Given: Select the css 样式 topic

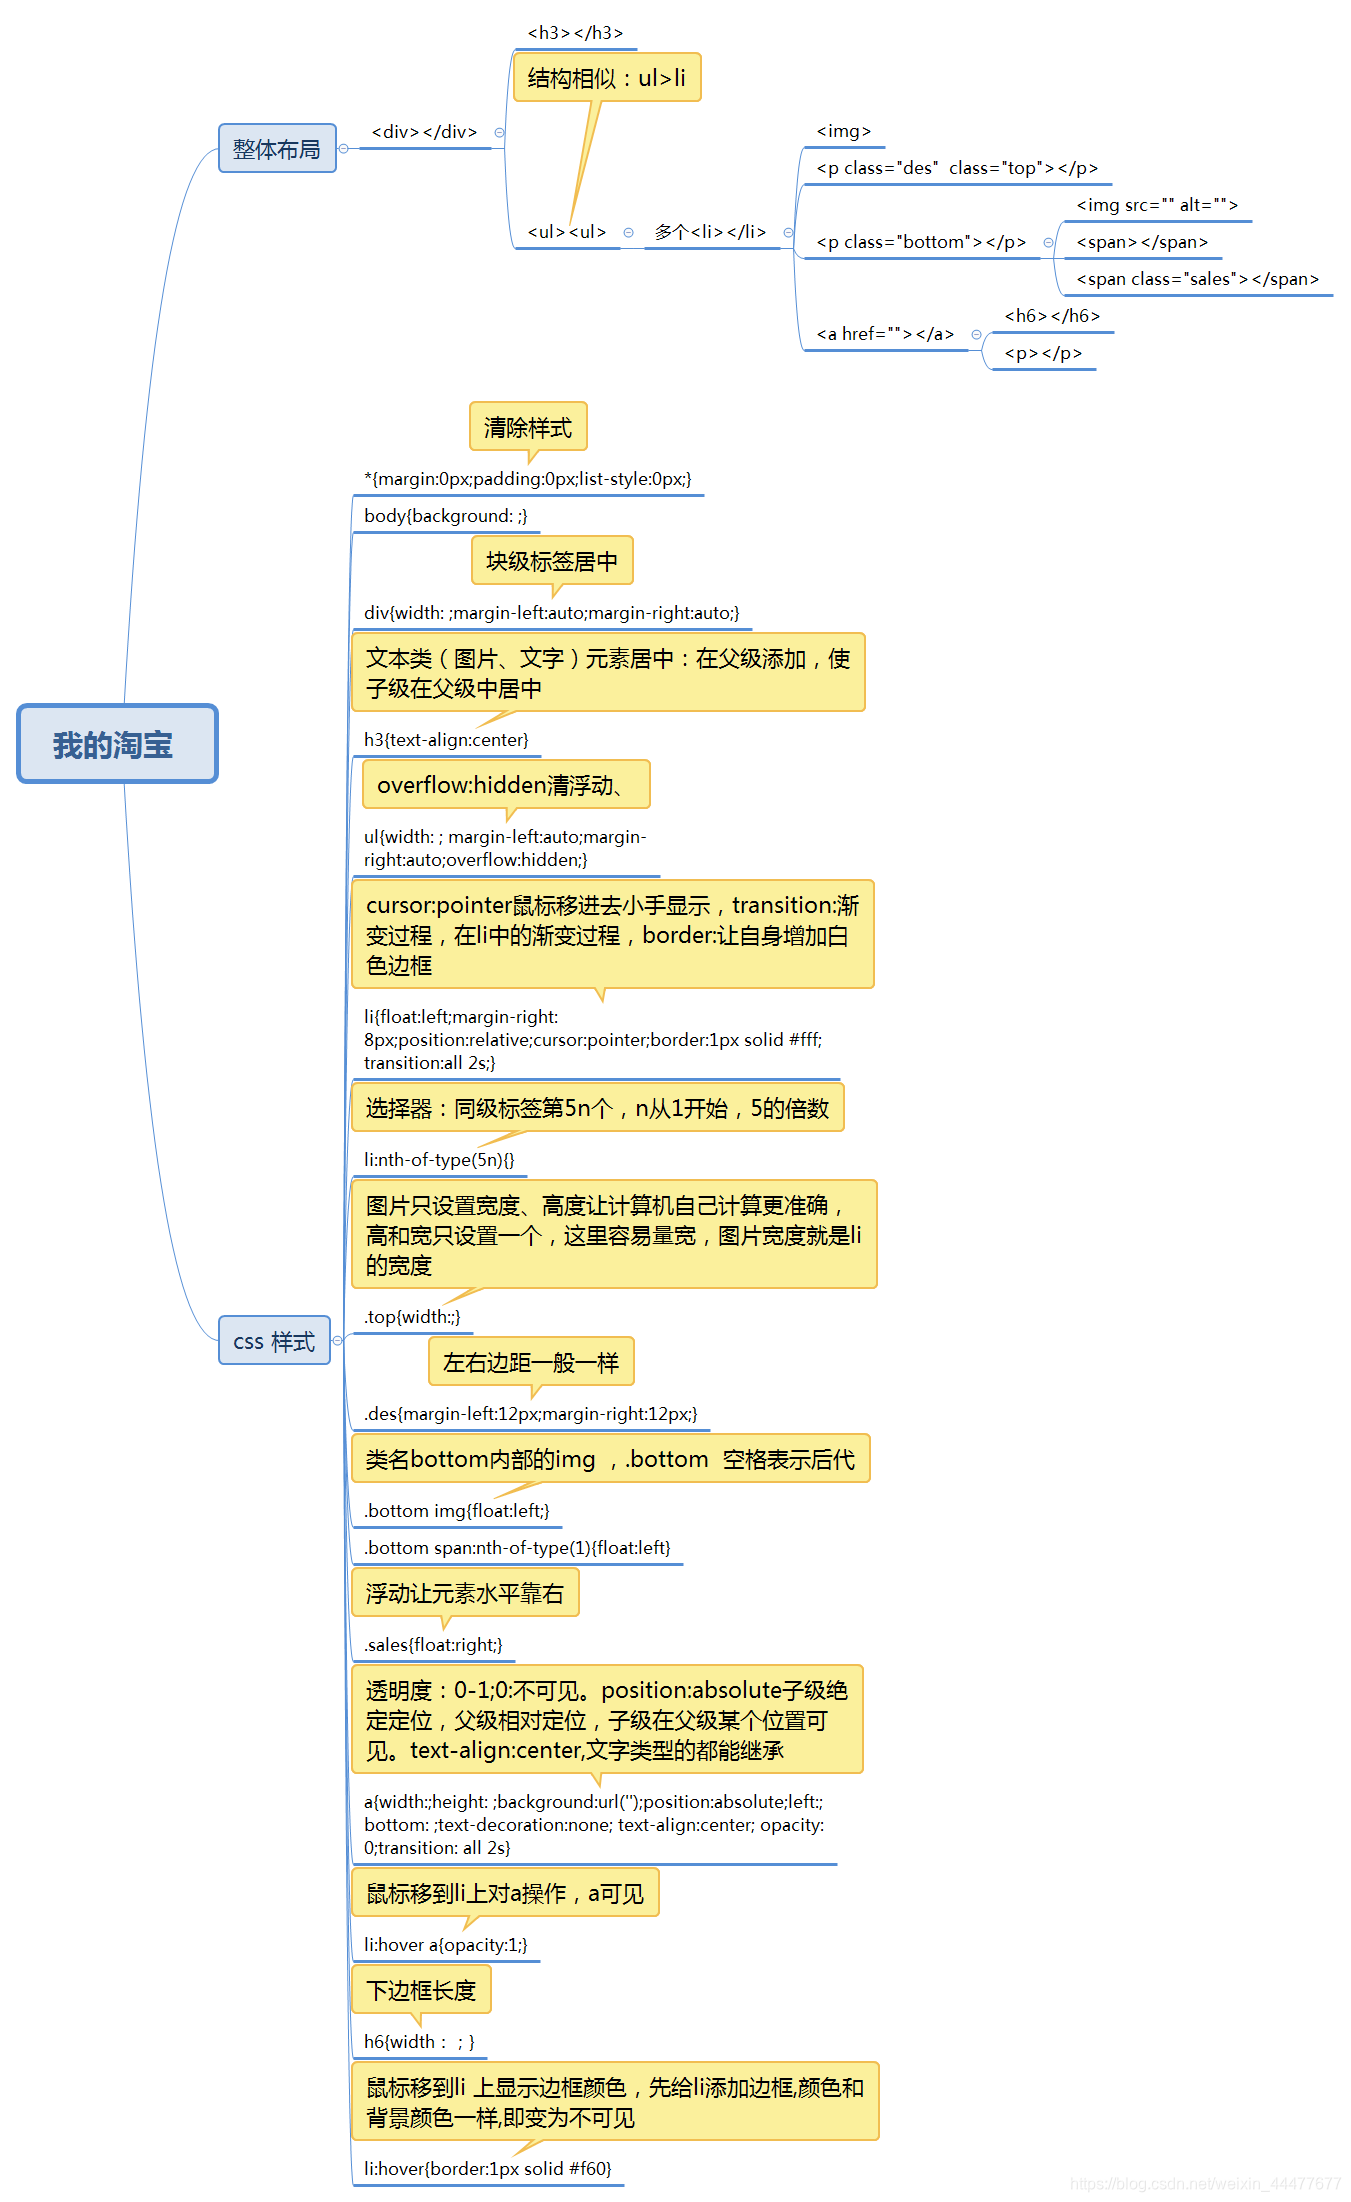Looking at the screenshot, I should pos(274,1340).
